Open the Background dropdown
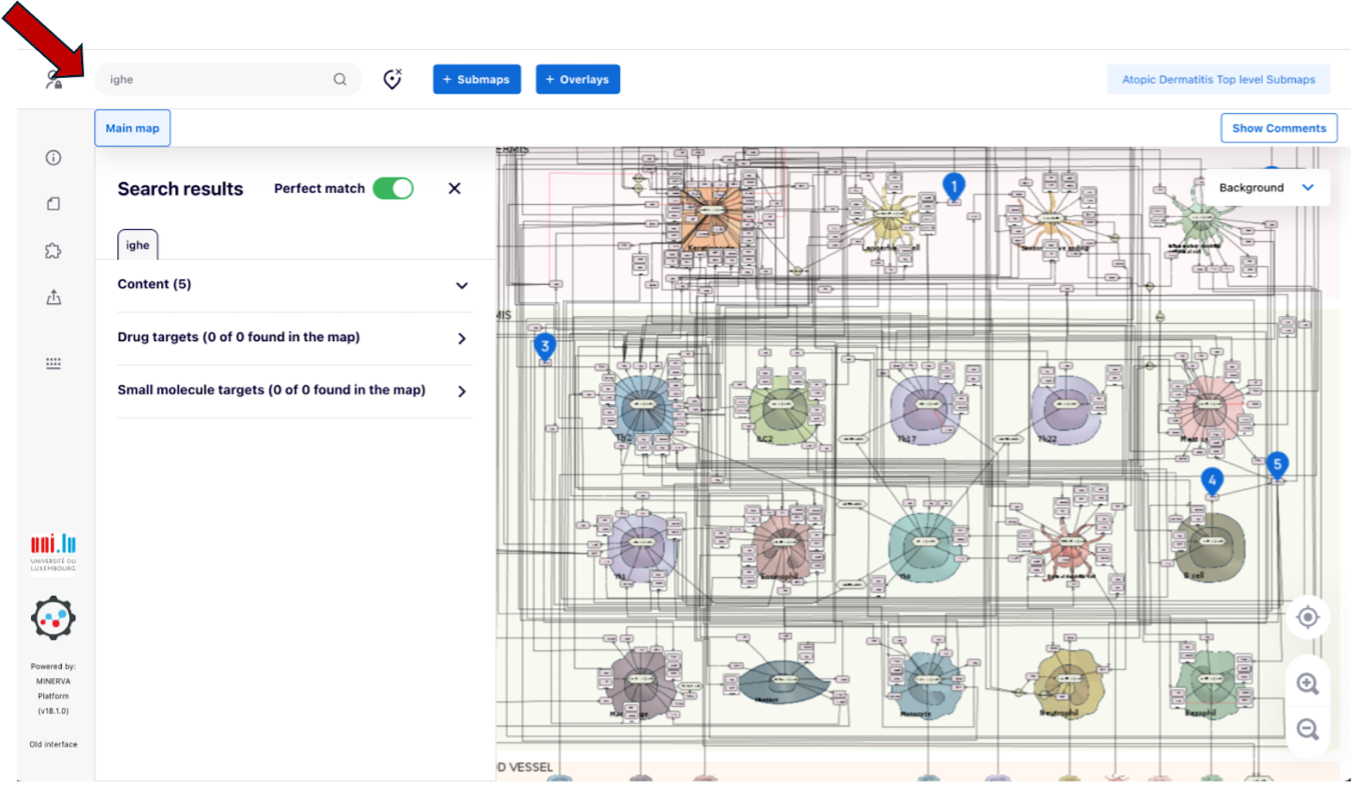Image resolution: width=1356 pixels, height=785 pixels. (x=1266, y=188)
